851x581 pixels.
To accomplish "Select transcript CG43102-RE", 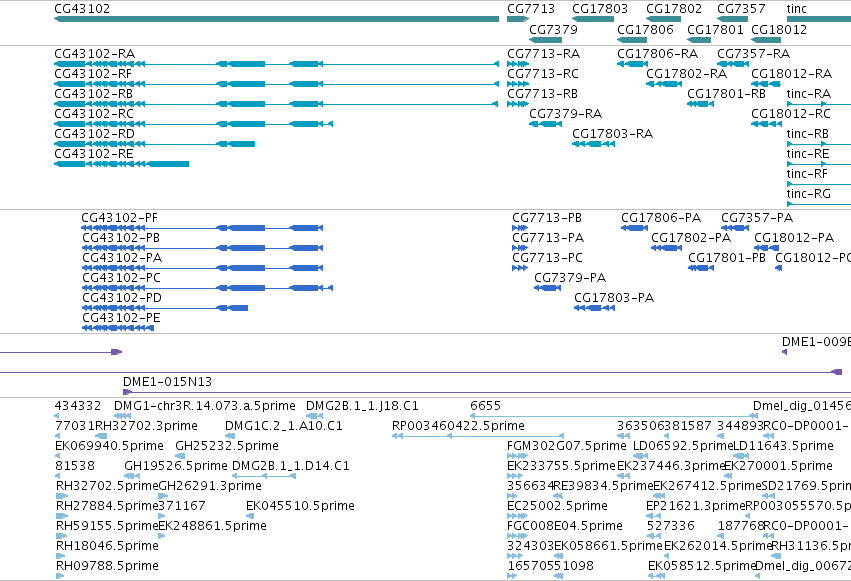I will click(x=122, y=164).
